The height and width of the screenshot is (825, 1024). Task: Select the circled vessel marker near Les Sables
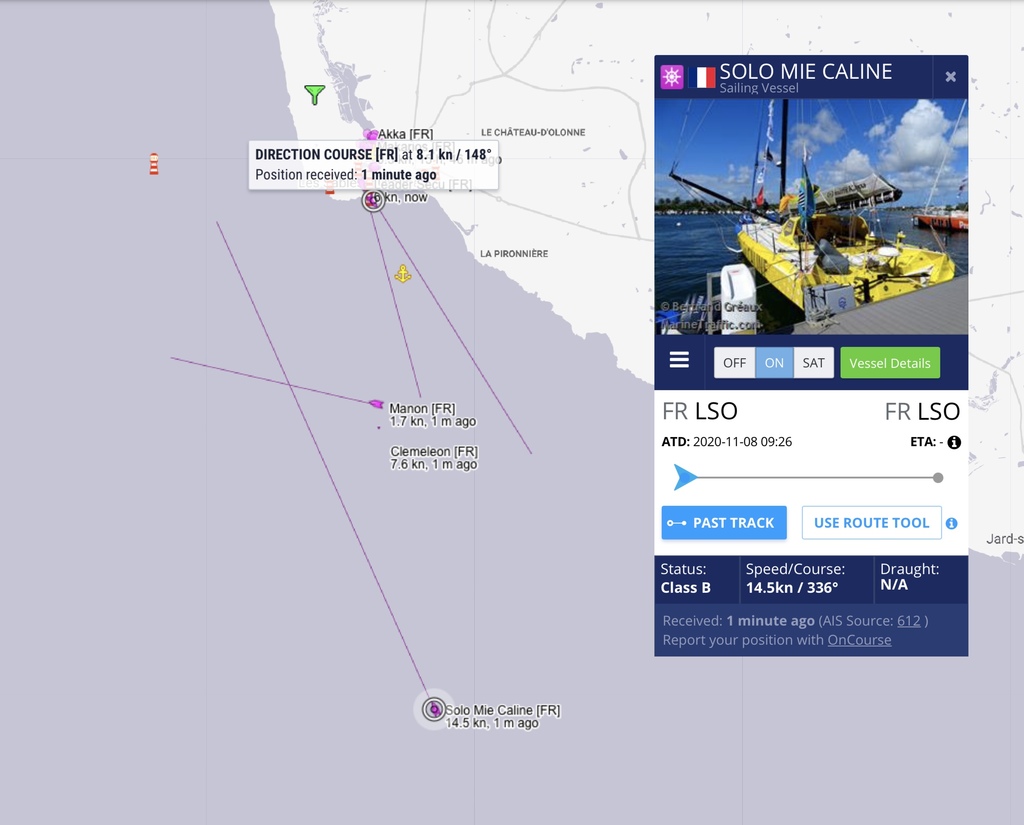(374, 199)
